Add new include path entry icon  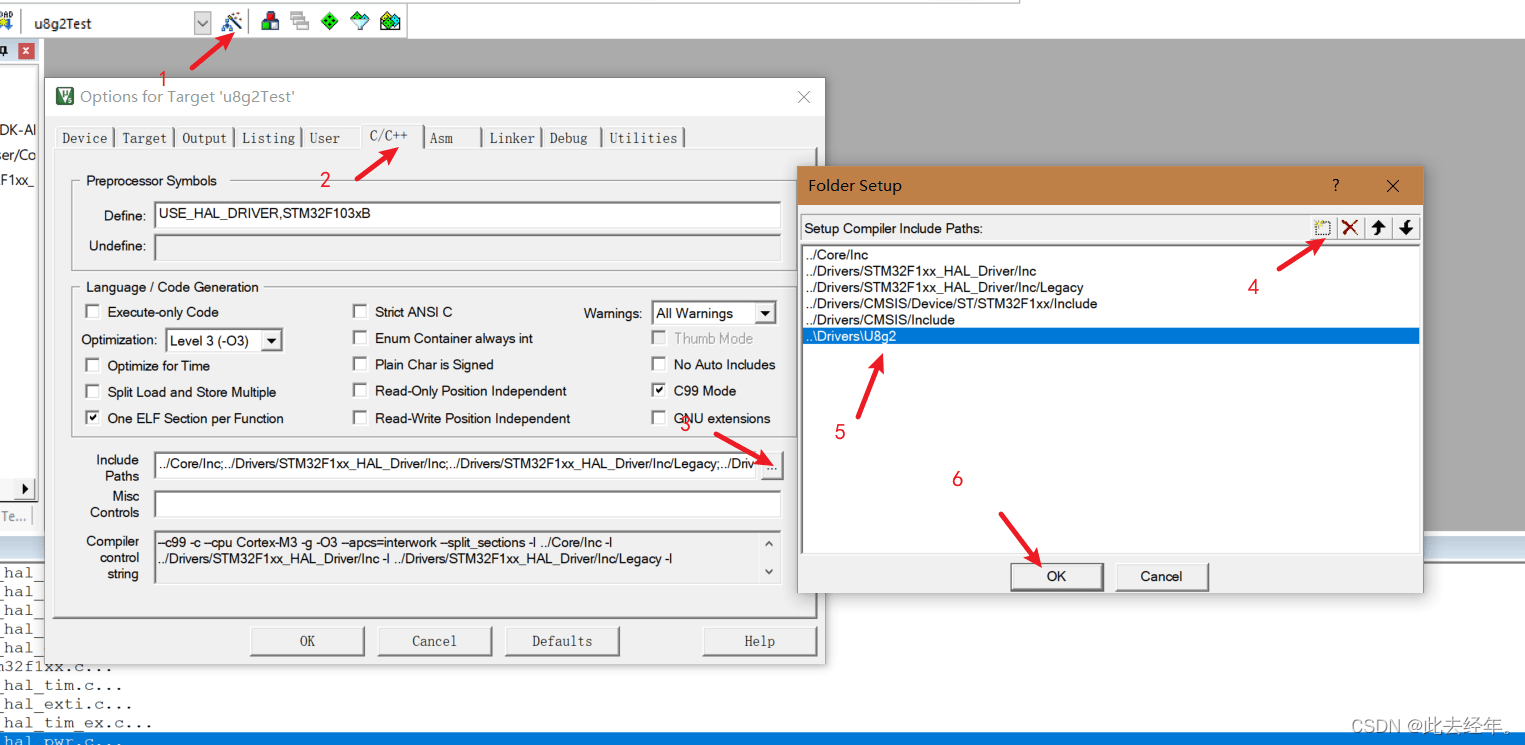[1322, 228]
